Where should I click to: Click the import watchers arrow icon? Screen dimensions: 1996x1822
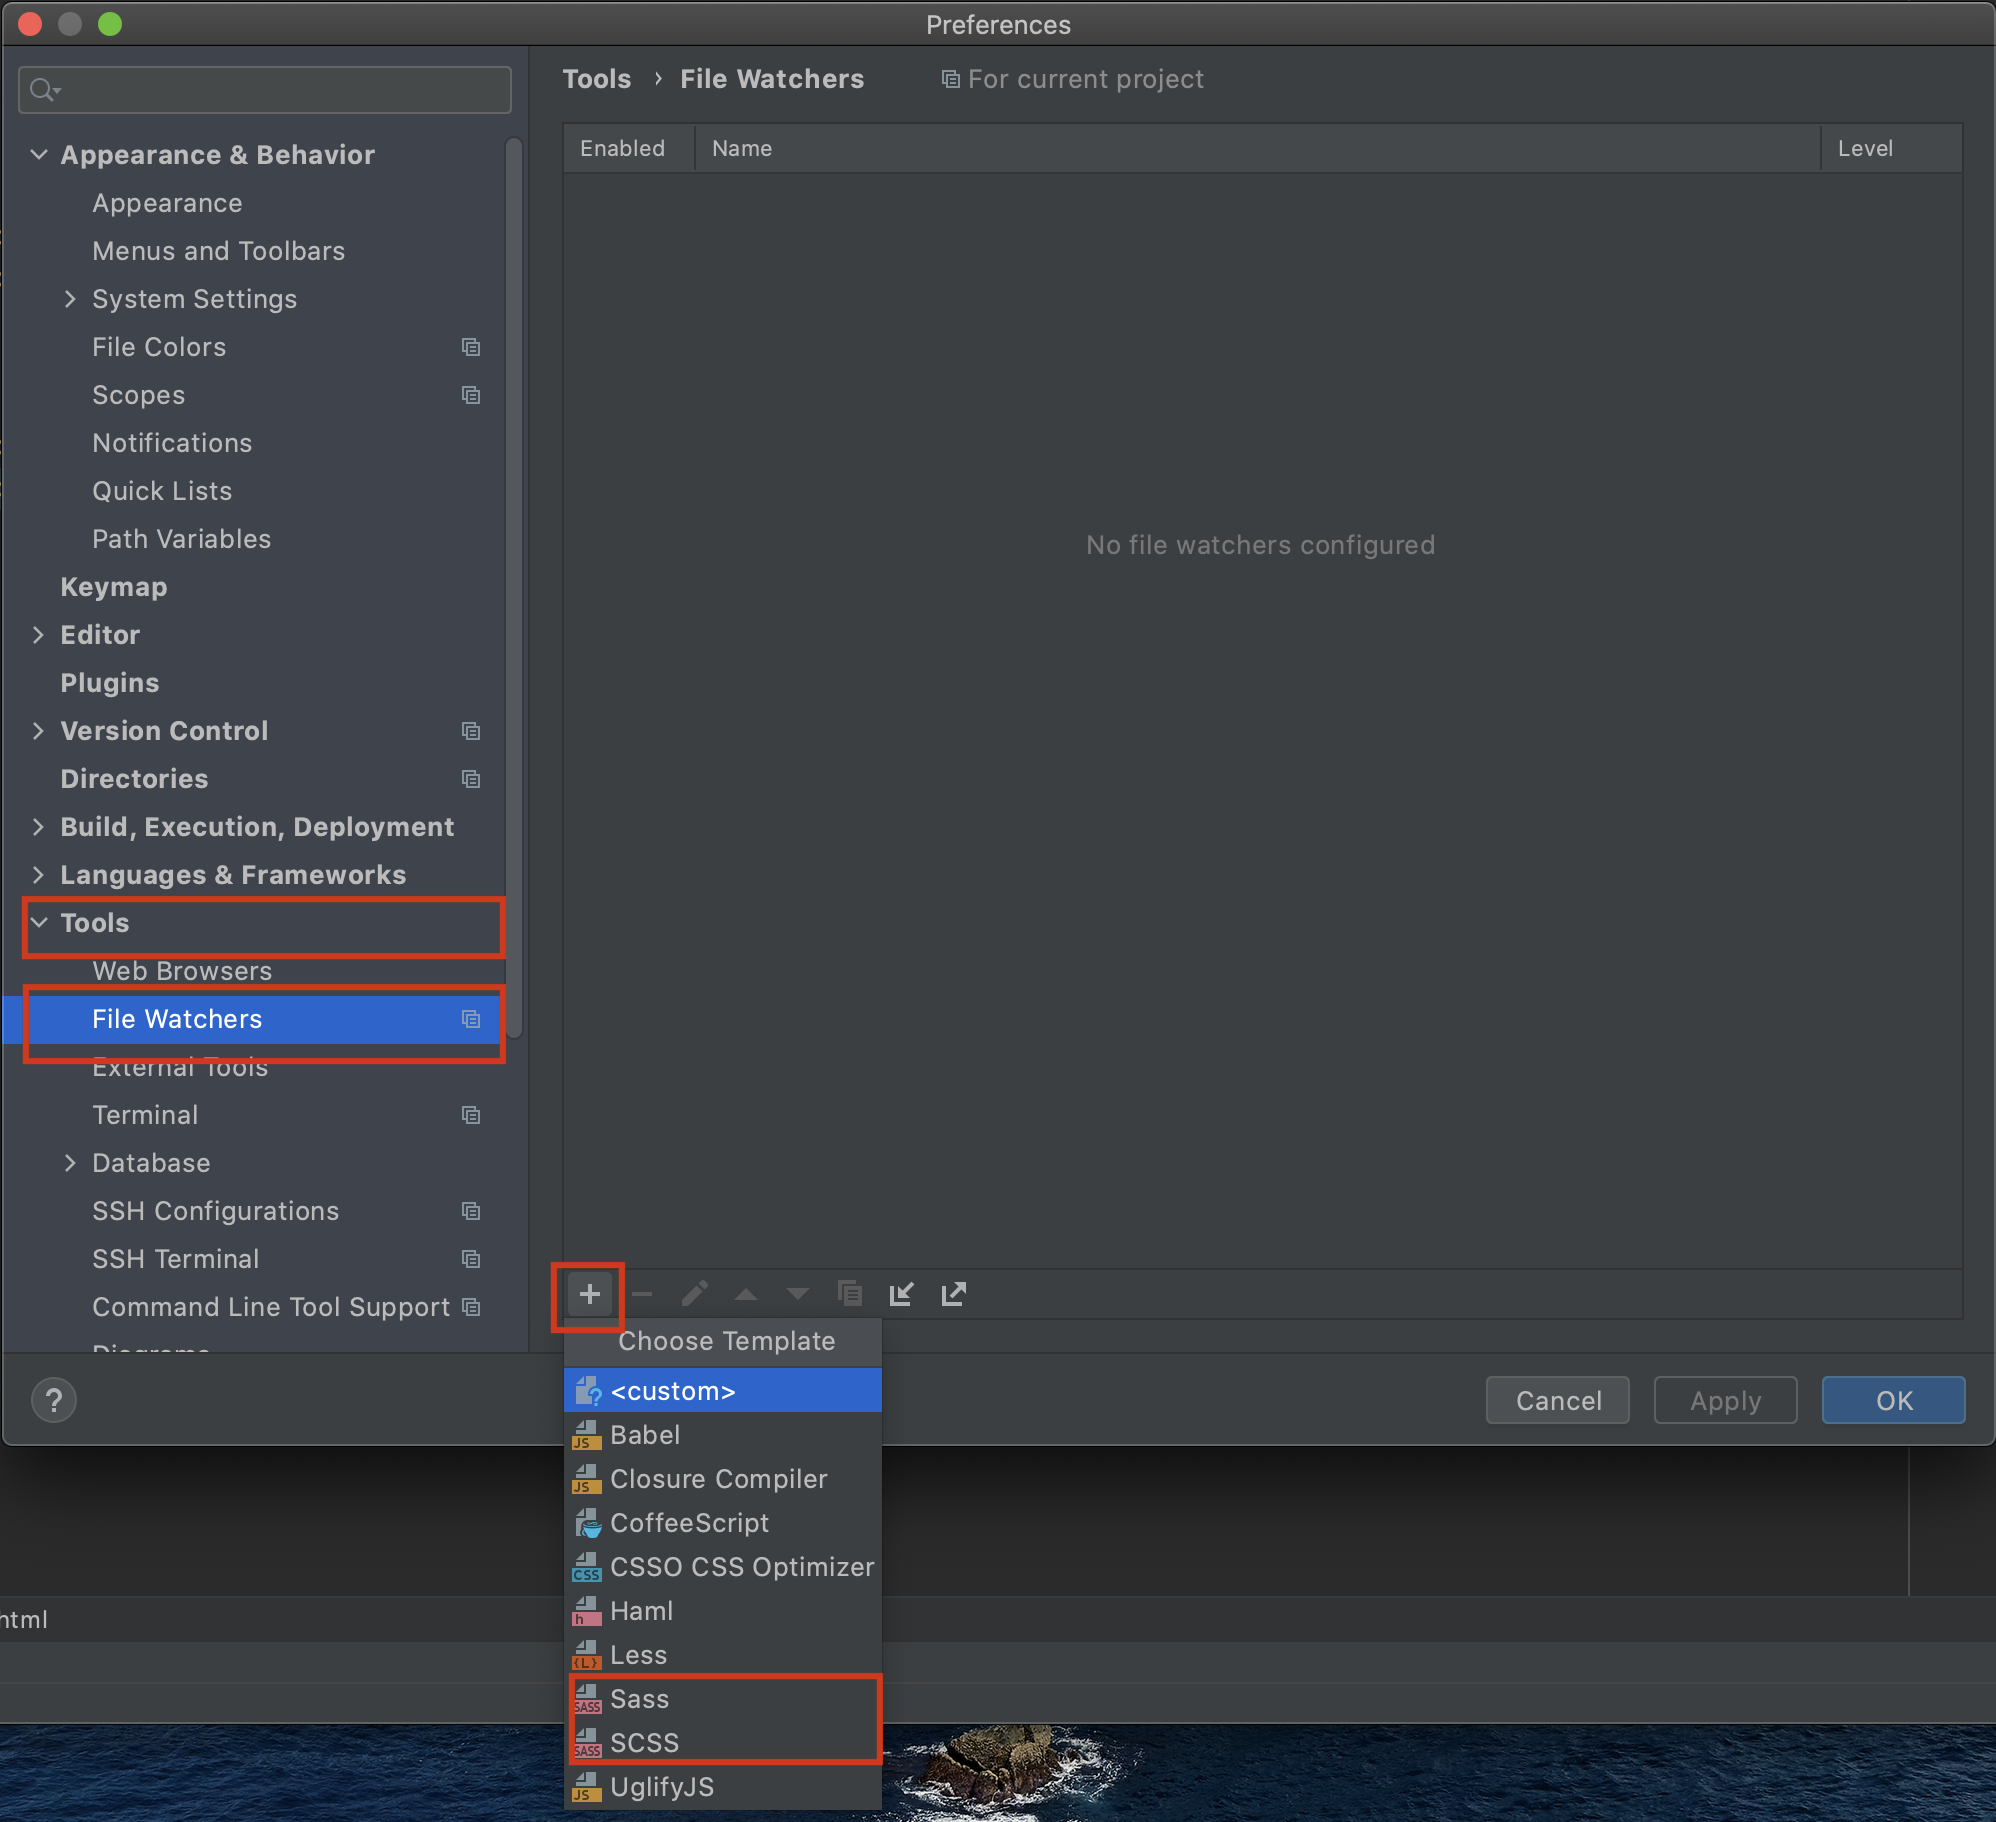(x=901, y=1294)
